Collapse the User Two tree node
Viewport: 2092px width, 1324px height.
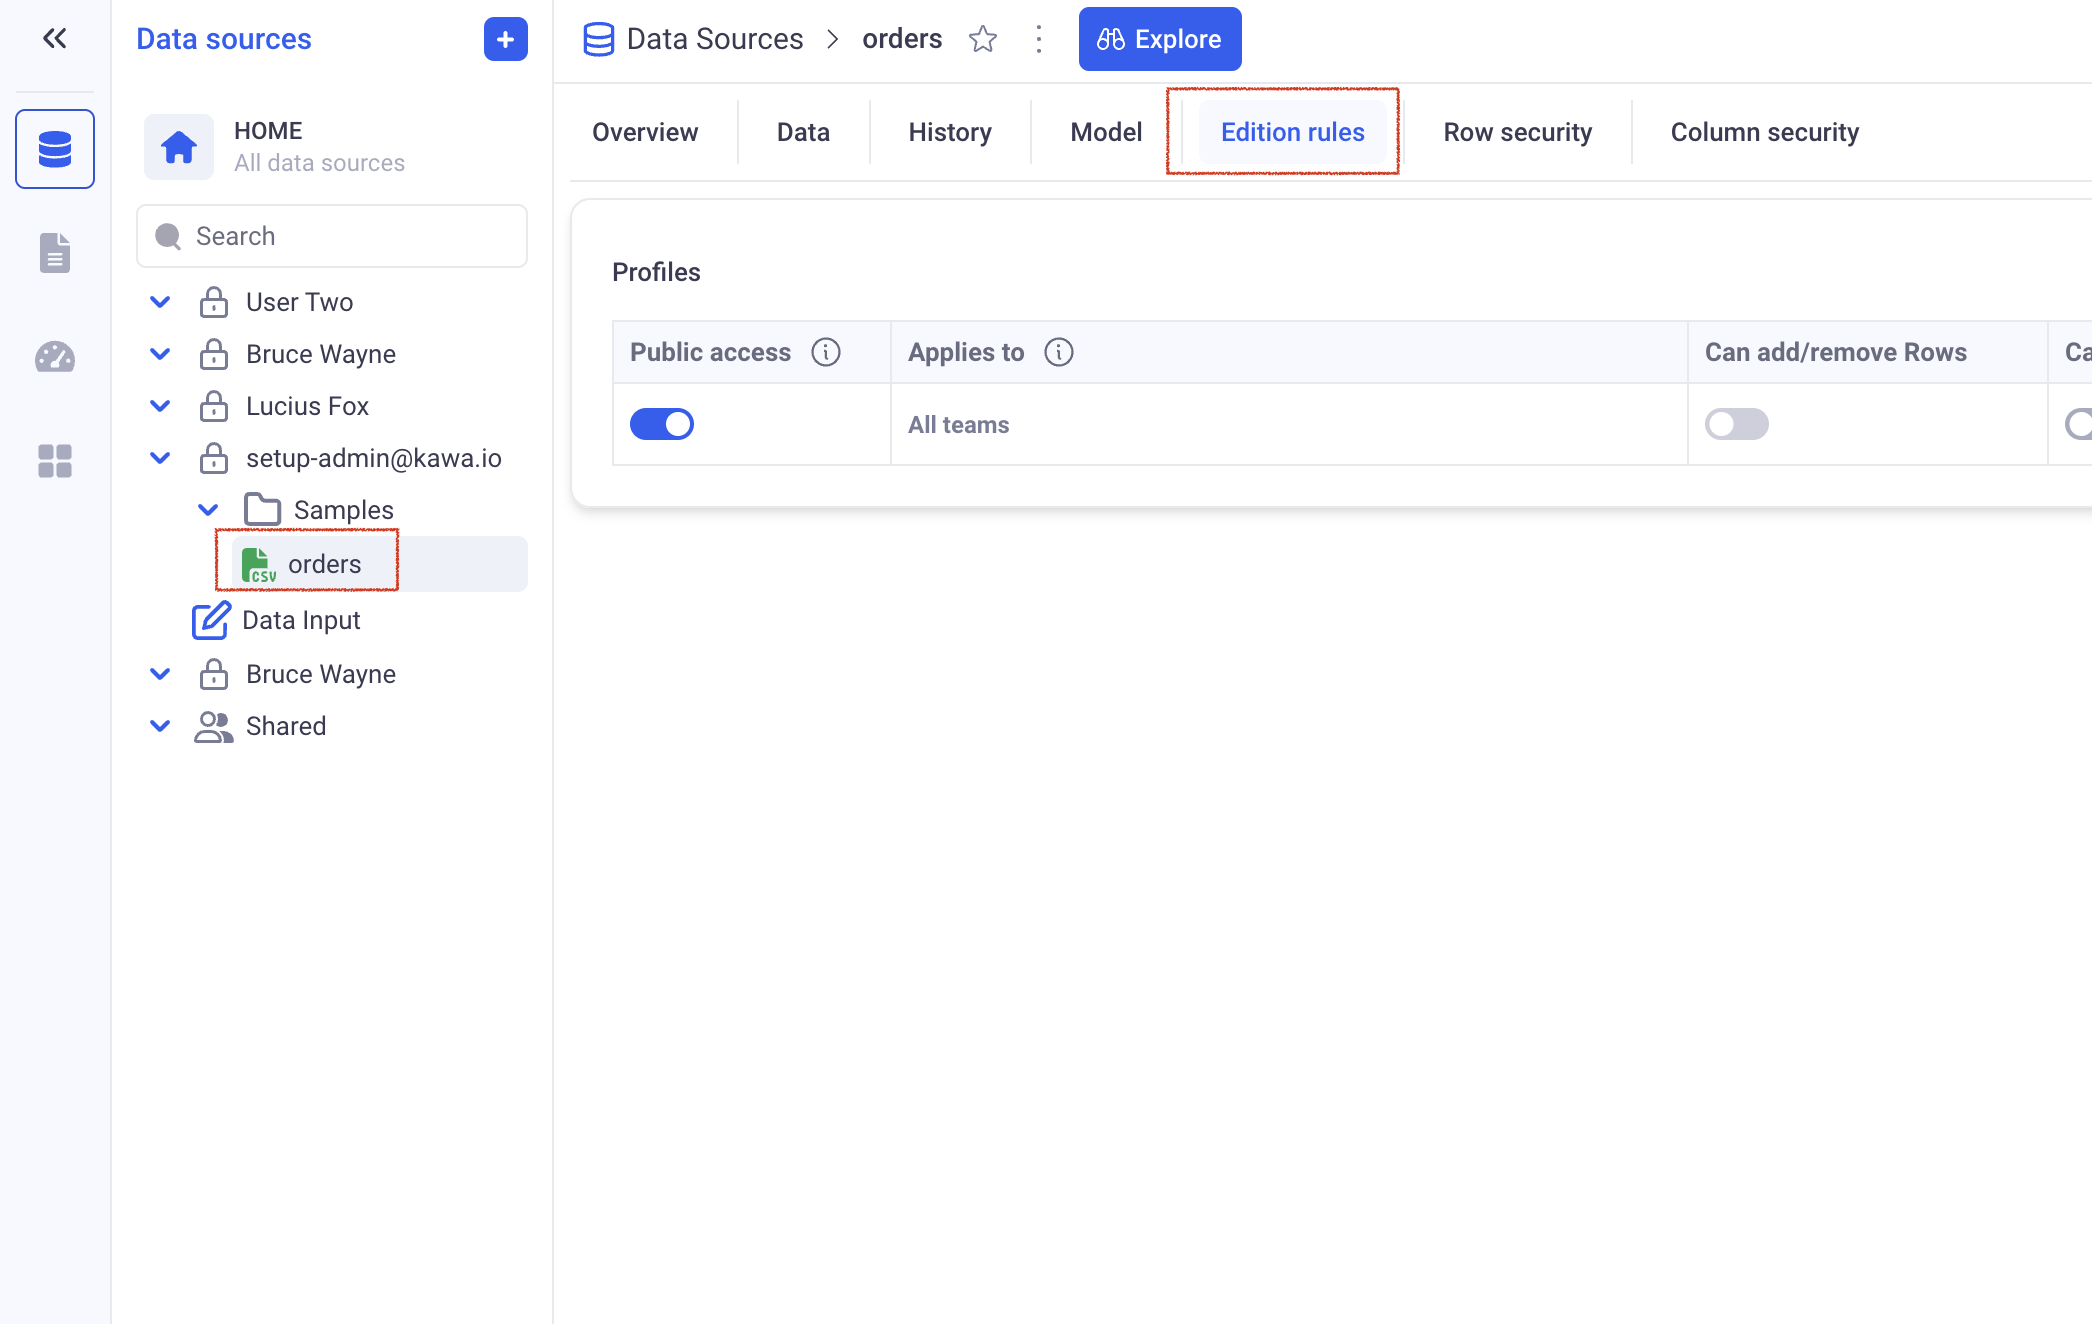tap(160, 302)
